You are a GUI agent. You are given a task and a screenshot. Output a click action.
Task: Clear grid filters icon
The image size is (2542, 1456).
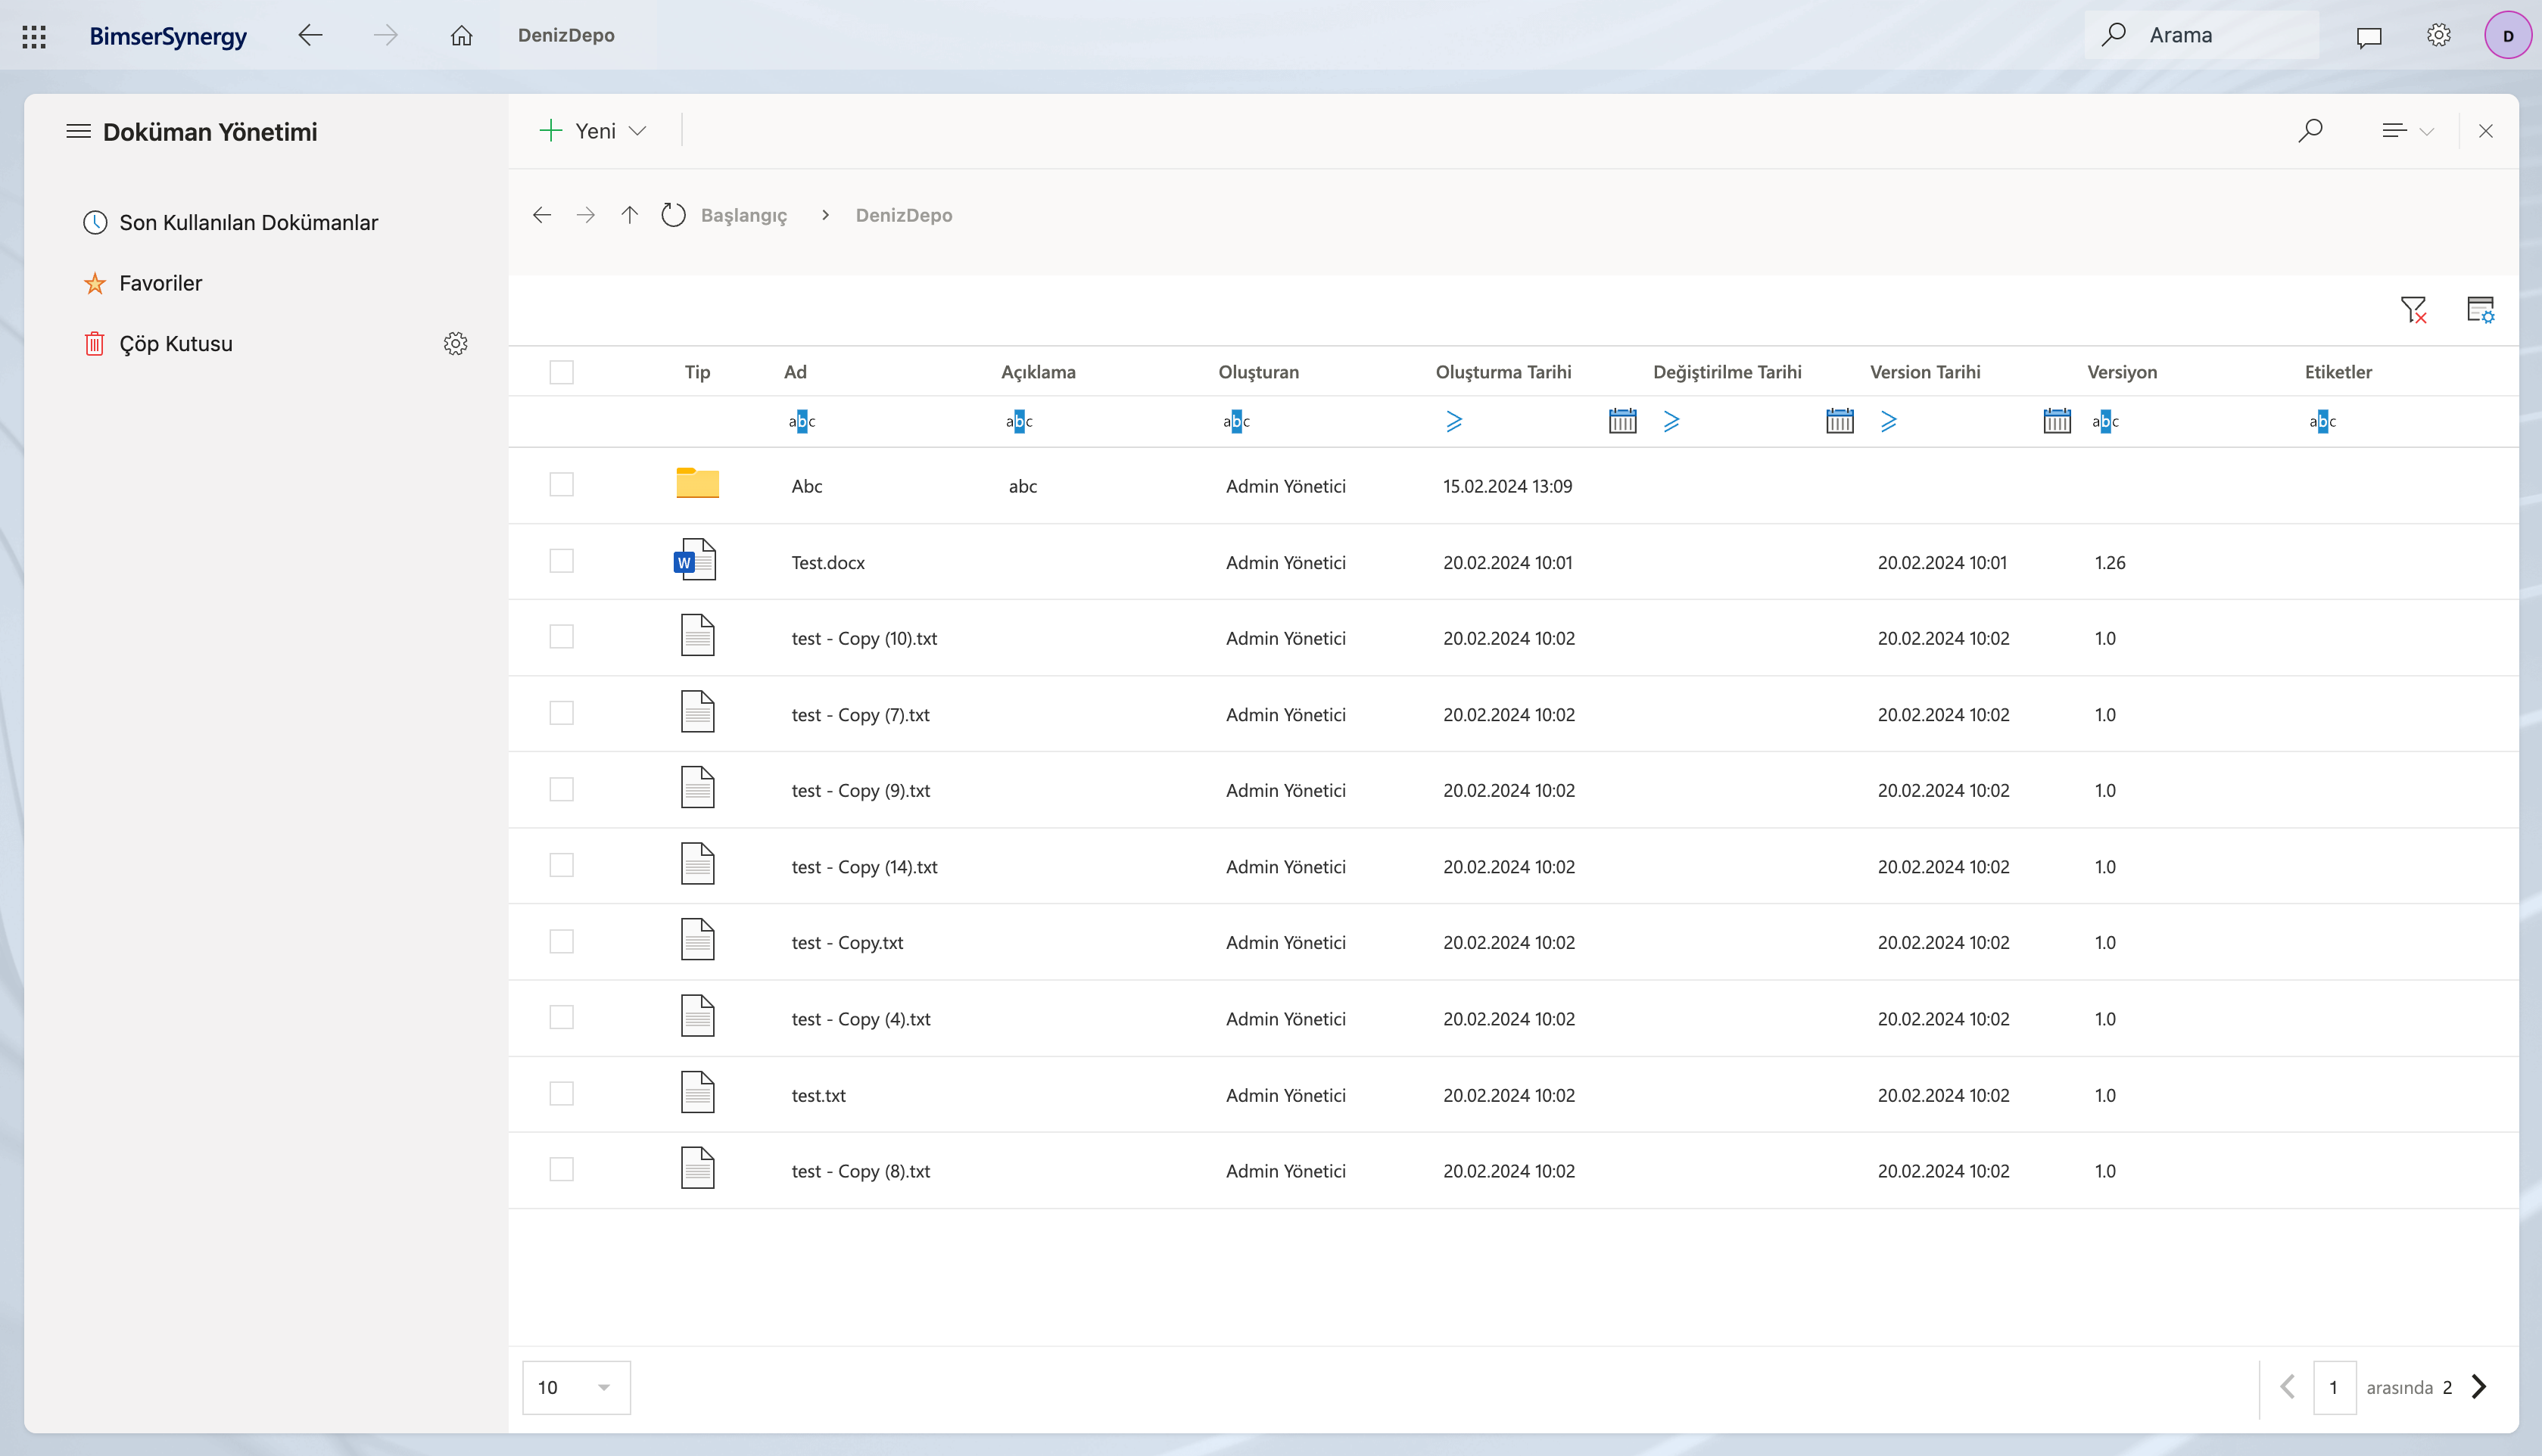pos(2414,310)
